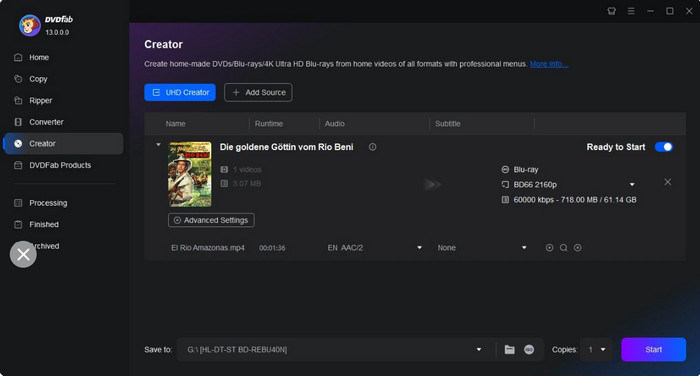
Task: Choose output folder with the folder icon
Action: click(509, 350)
